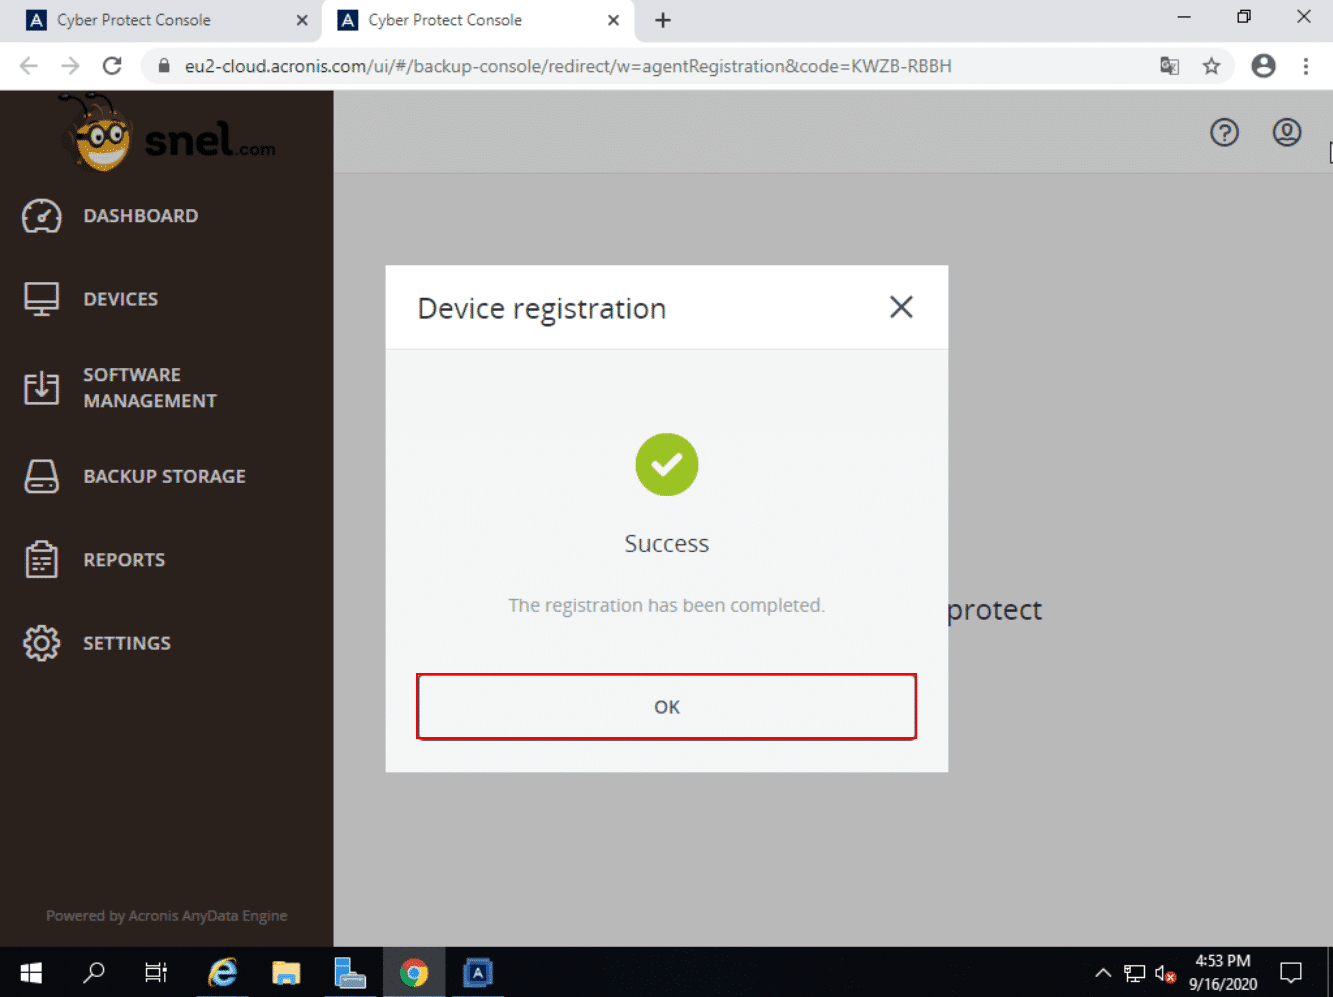Open Software Management menu label
The height and width of the screenshot is (997, 1333).
point(150,388)
